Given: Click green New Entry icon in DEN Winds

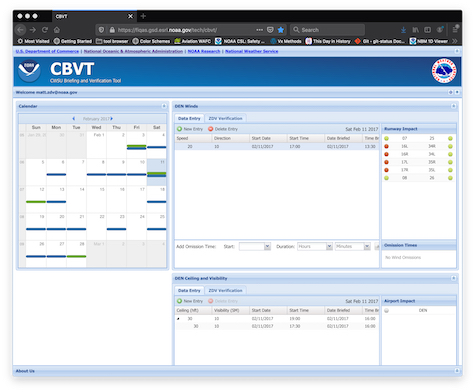Looking at the screenshot, I should [179, 129].
